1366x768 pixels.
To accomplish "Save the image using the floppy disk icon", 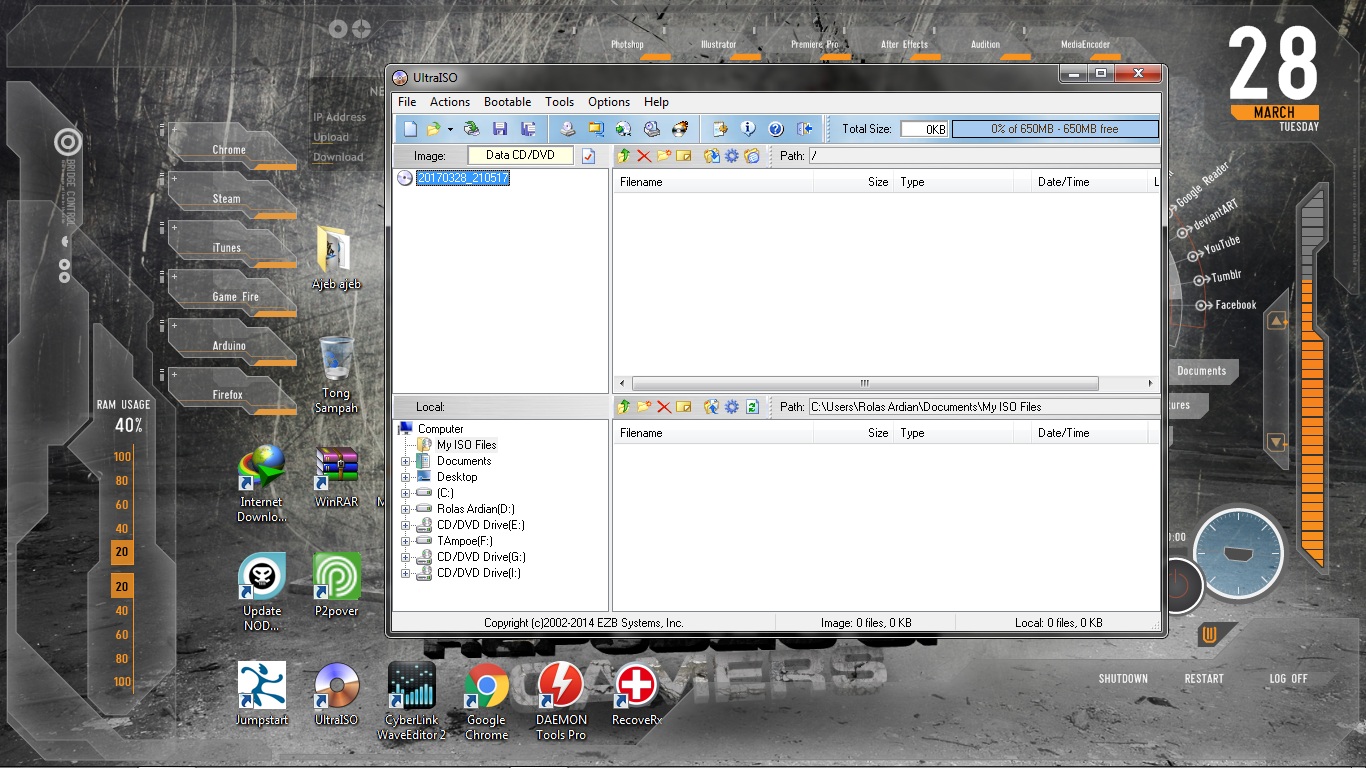I will click(x=500, y=129).
